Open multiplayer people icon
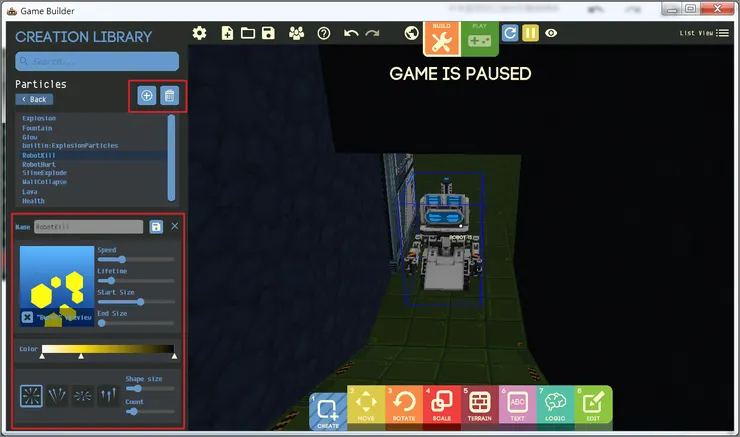Image resolution: width=740 pixels, height=437 pixels. [x=296, y=33]
